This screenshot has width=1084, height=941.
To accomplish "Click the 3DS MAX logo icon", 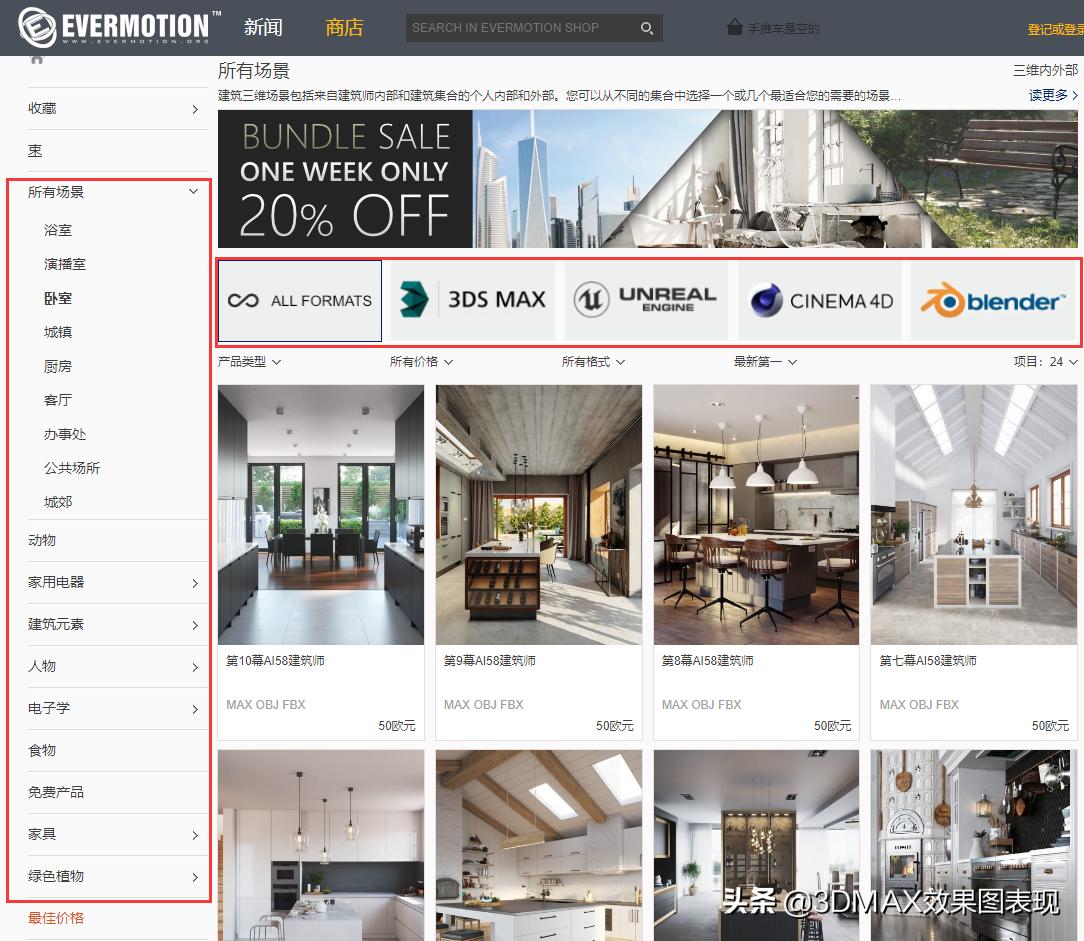I will click(415, 299).
